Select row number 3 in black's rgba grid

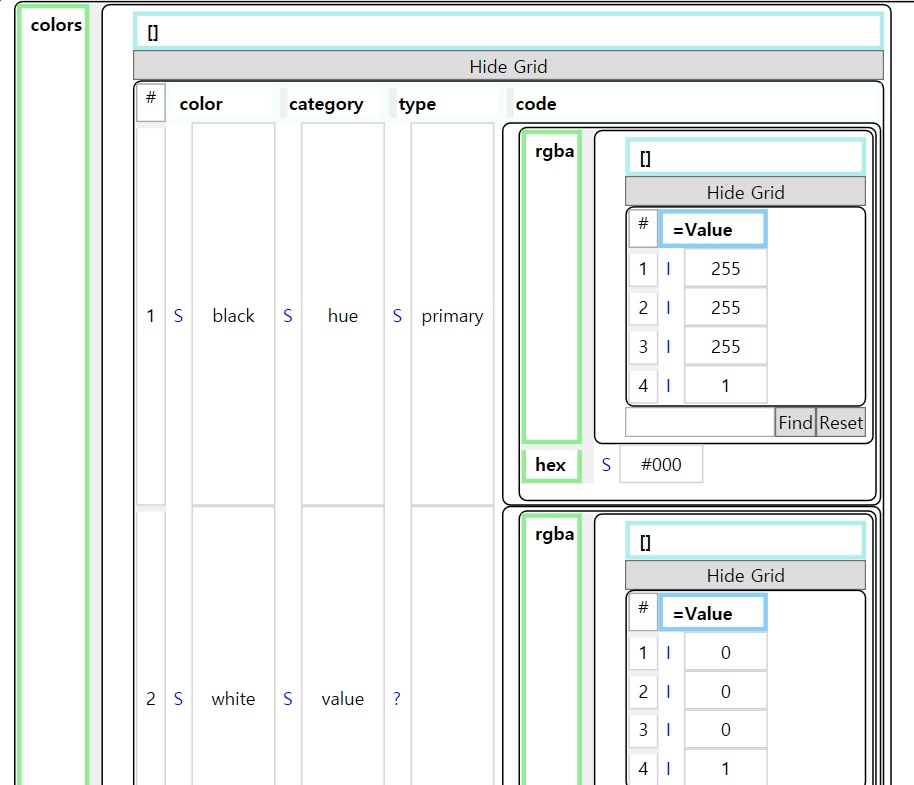(643, 346)
